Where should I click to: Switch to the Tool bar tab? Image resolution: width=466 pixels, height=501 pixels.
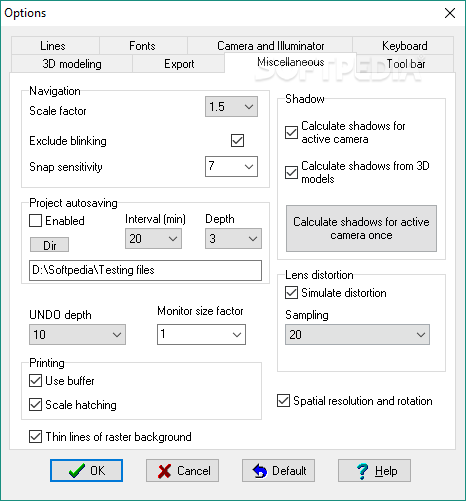(x=405, y=64)
